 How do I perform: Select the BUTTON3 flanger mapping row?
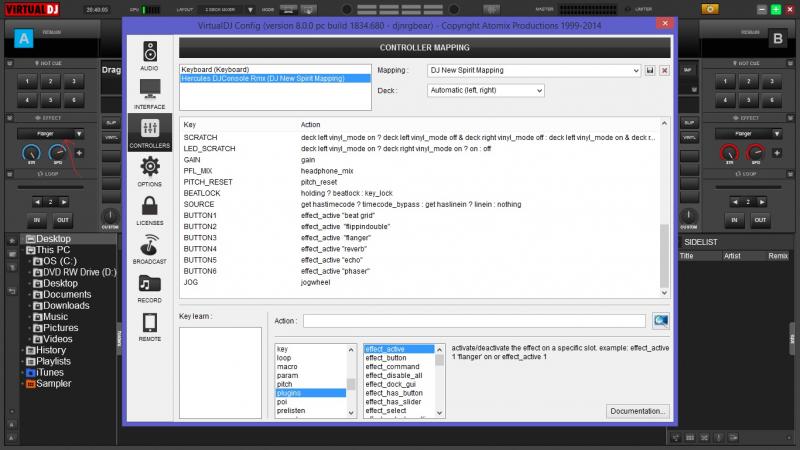click(420, 238)
